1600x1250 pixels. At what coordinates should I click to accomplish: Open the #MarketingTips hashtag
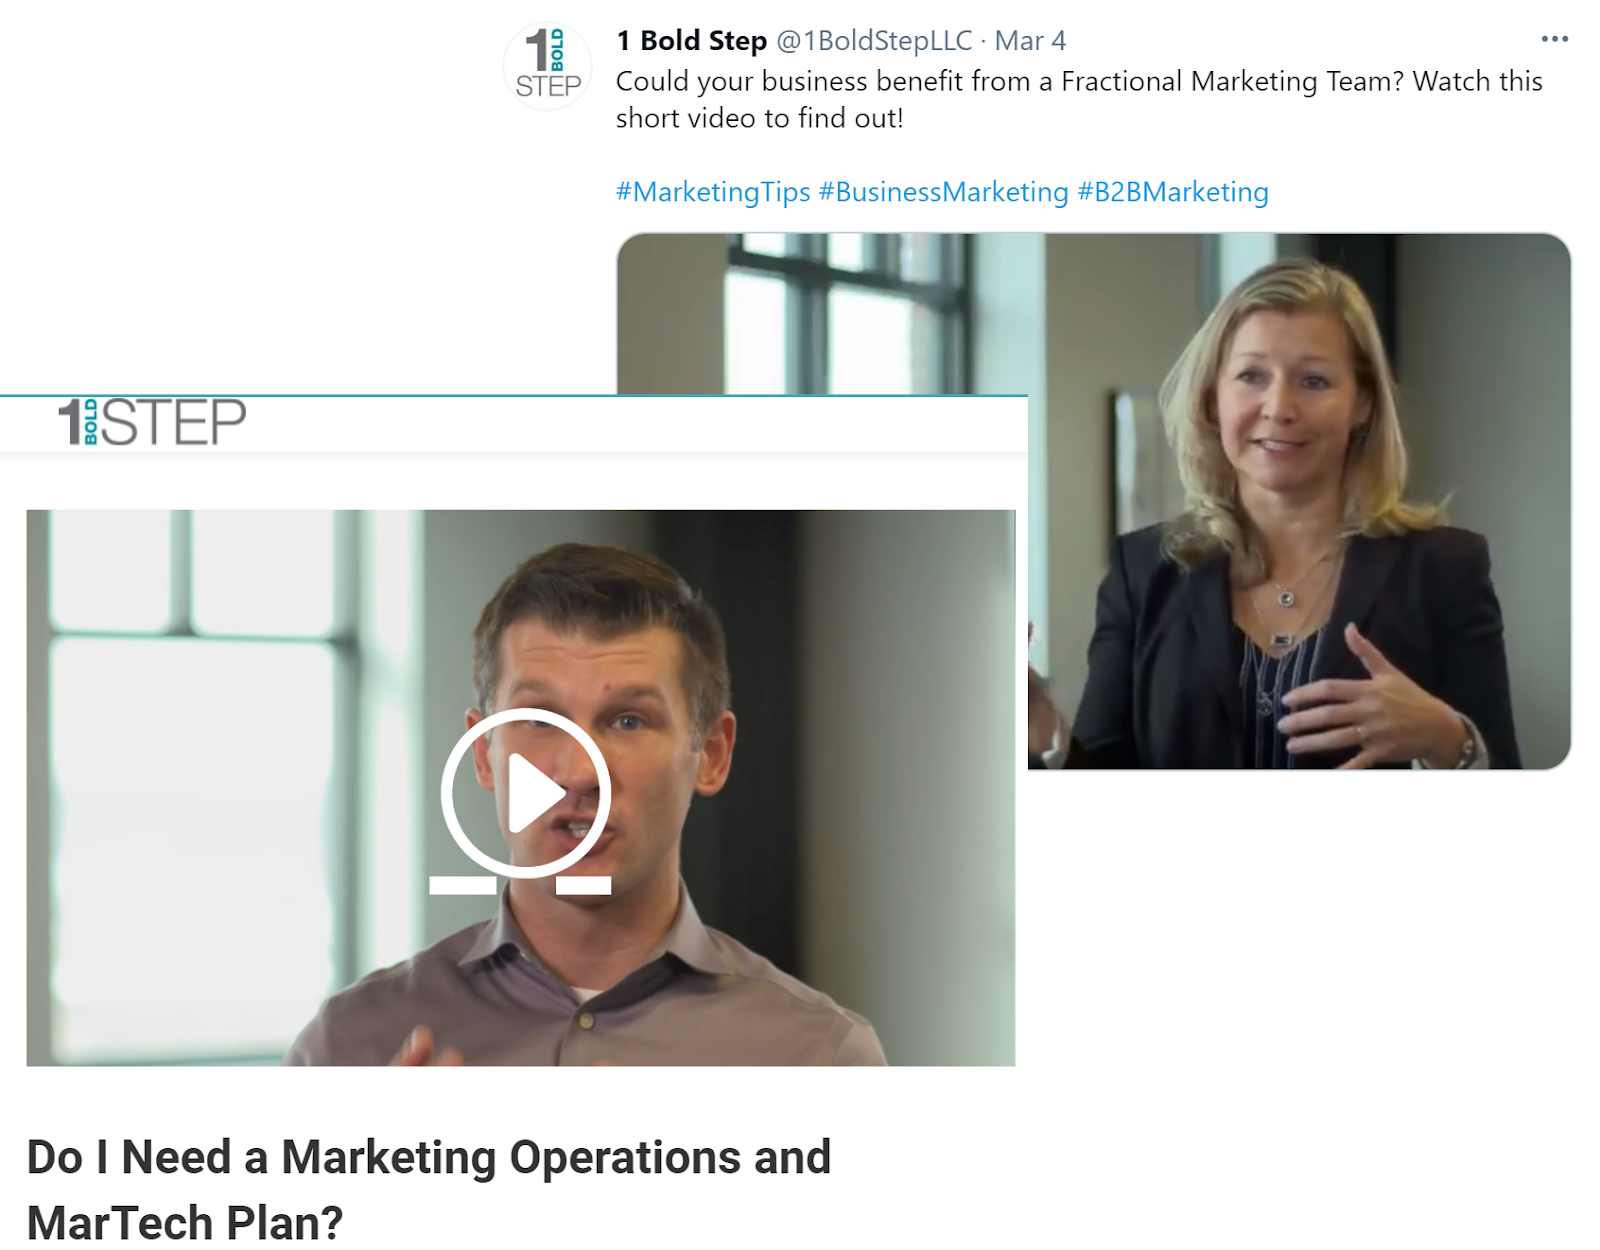point(713,192)
